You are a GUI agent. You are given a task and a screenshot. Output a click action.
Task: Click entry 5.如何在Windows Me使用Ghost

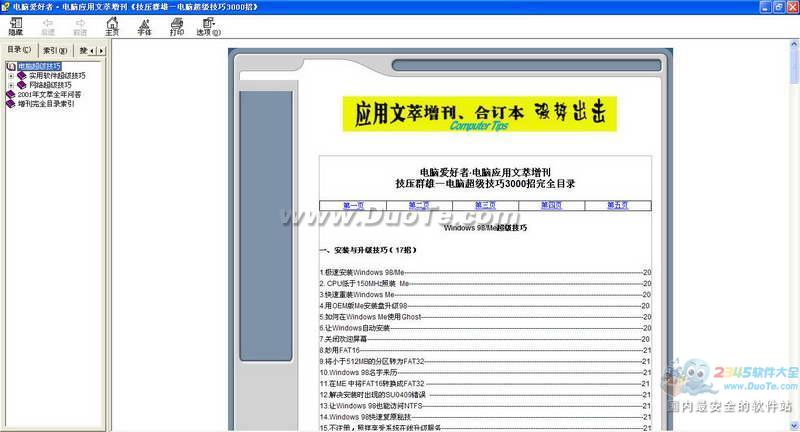point(371,317)
